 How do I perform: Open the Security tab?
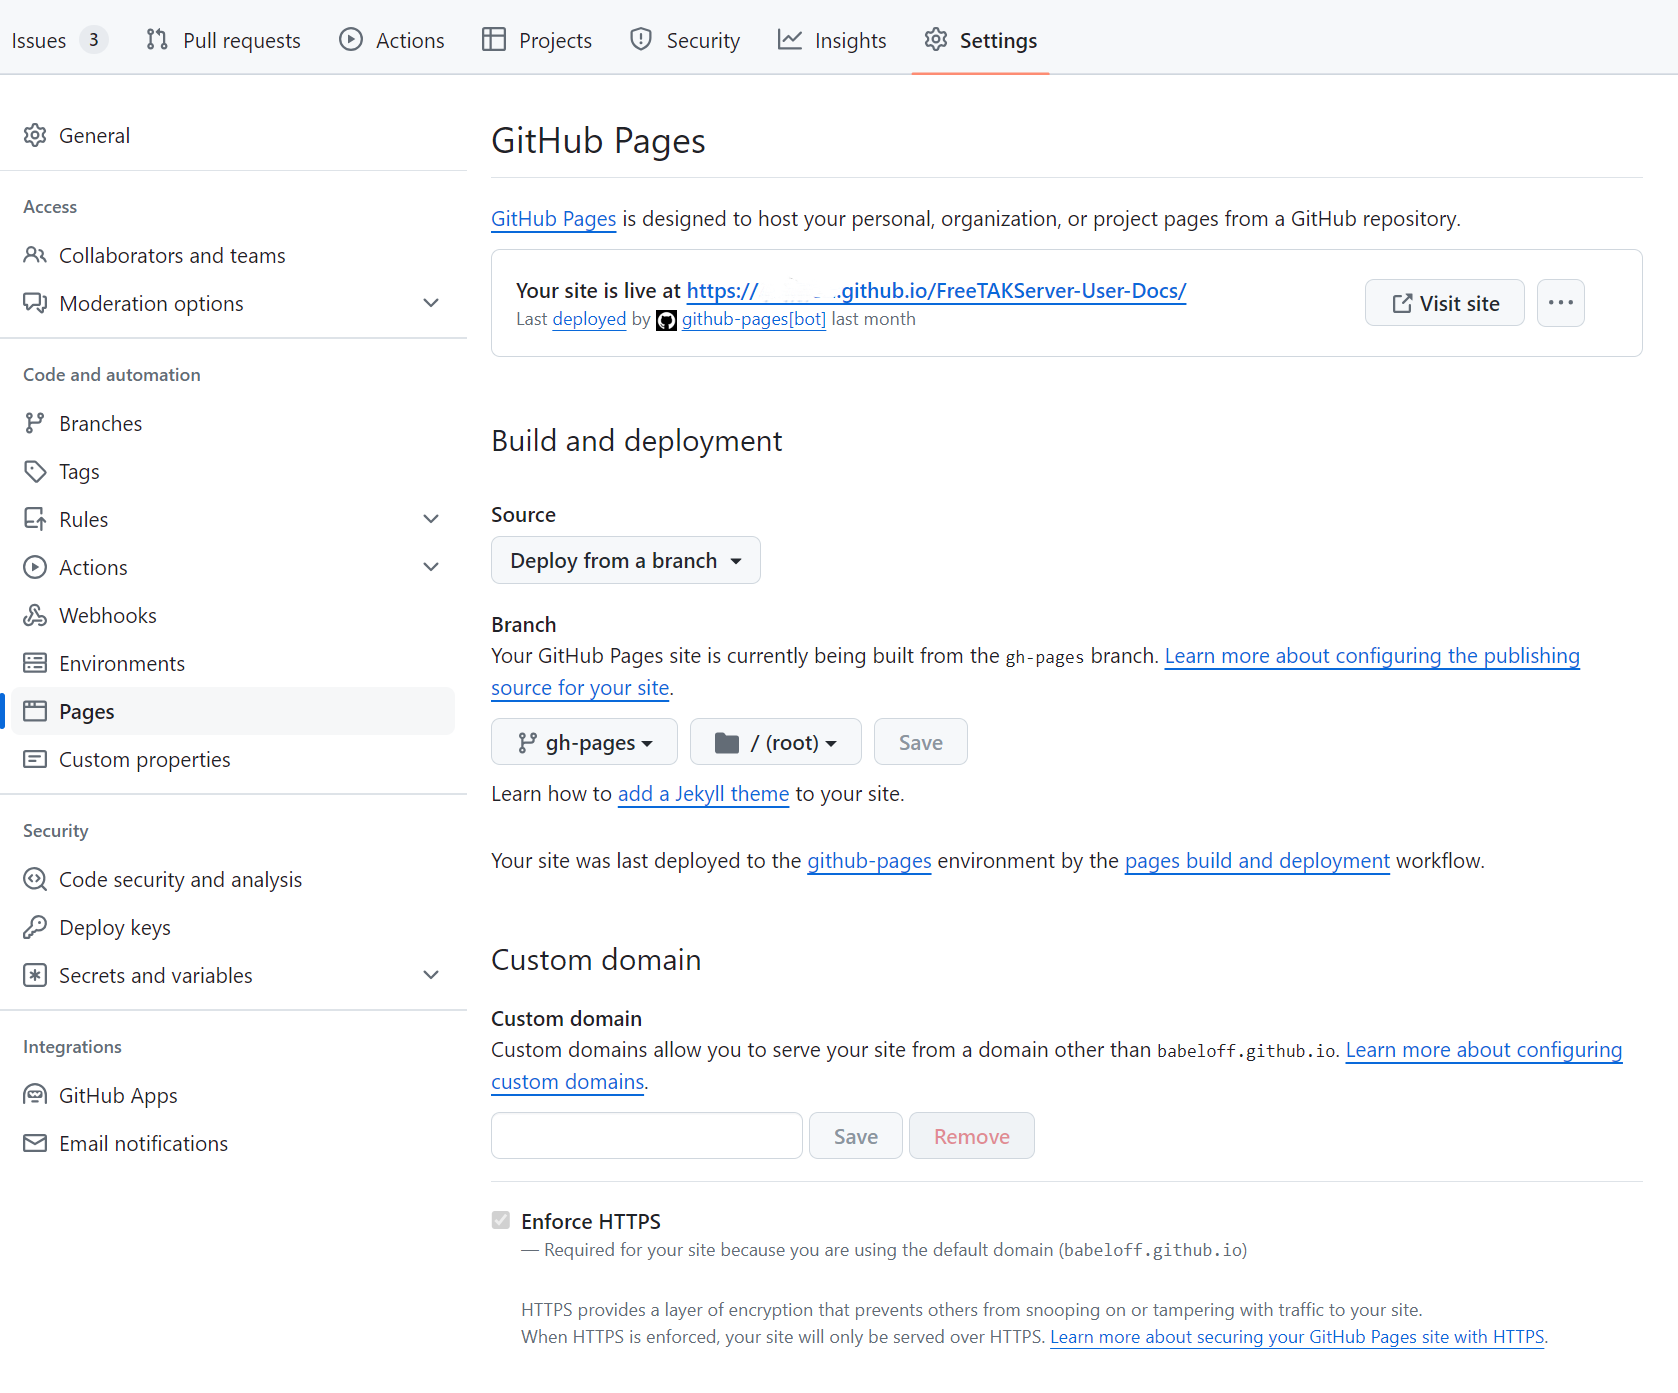685,40
